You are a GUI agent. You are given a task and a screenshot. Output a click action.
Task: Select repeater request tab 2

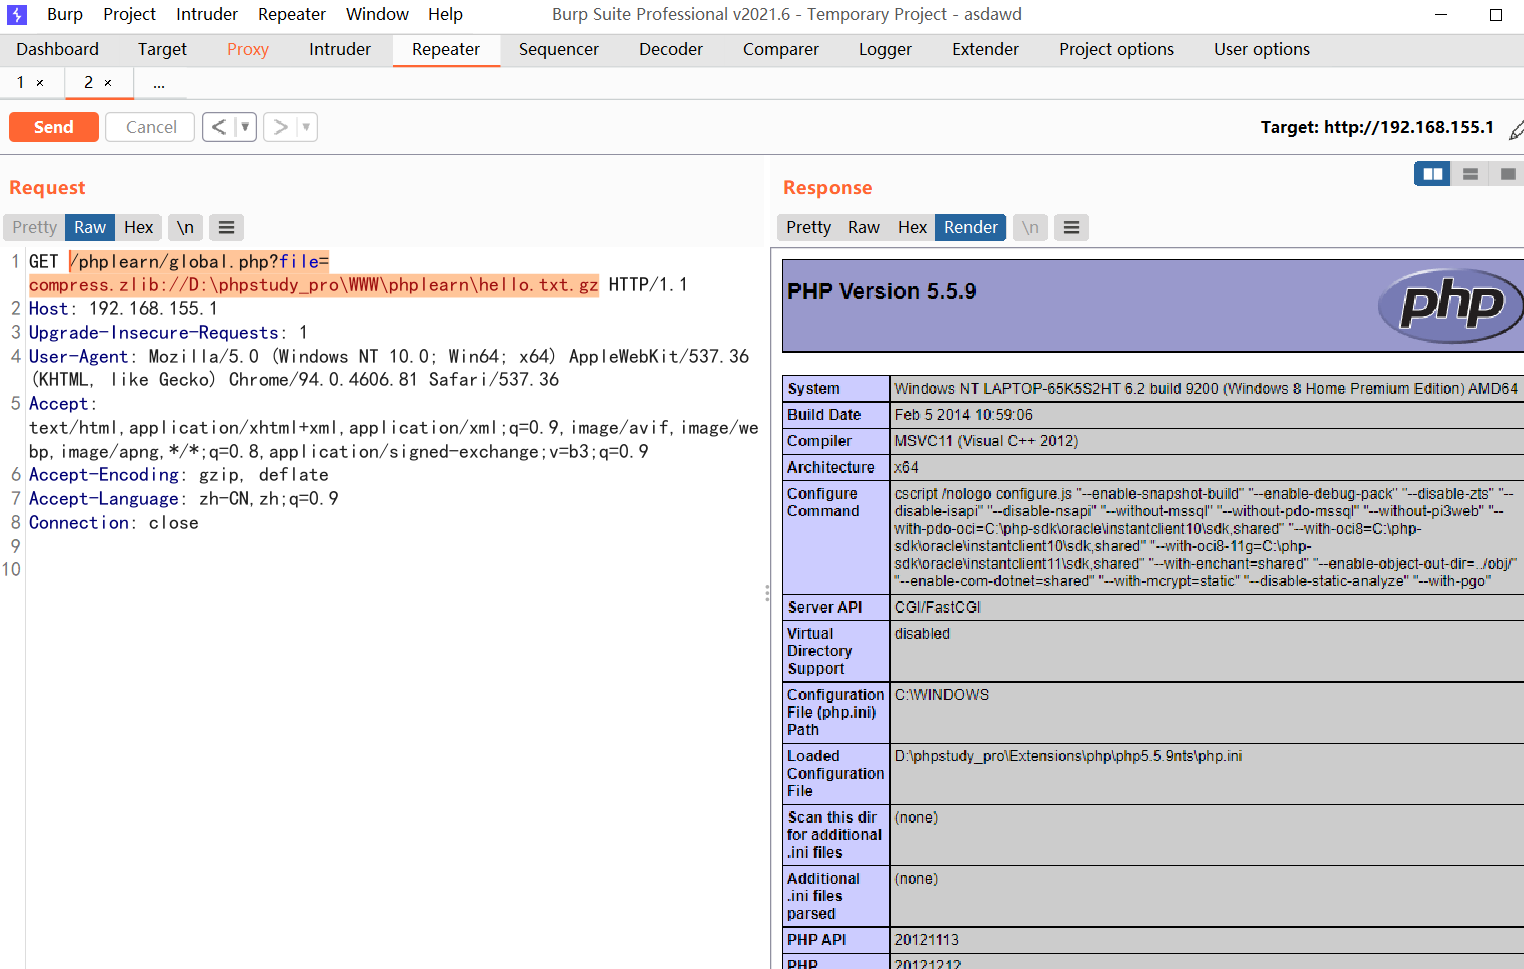pos(88,83)
